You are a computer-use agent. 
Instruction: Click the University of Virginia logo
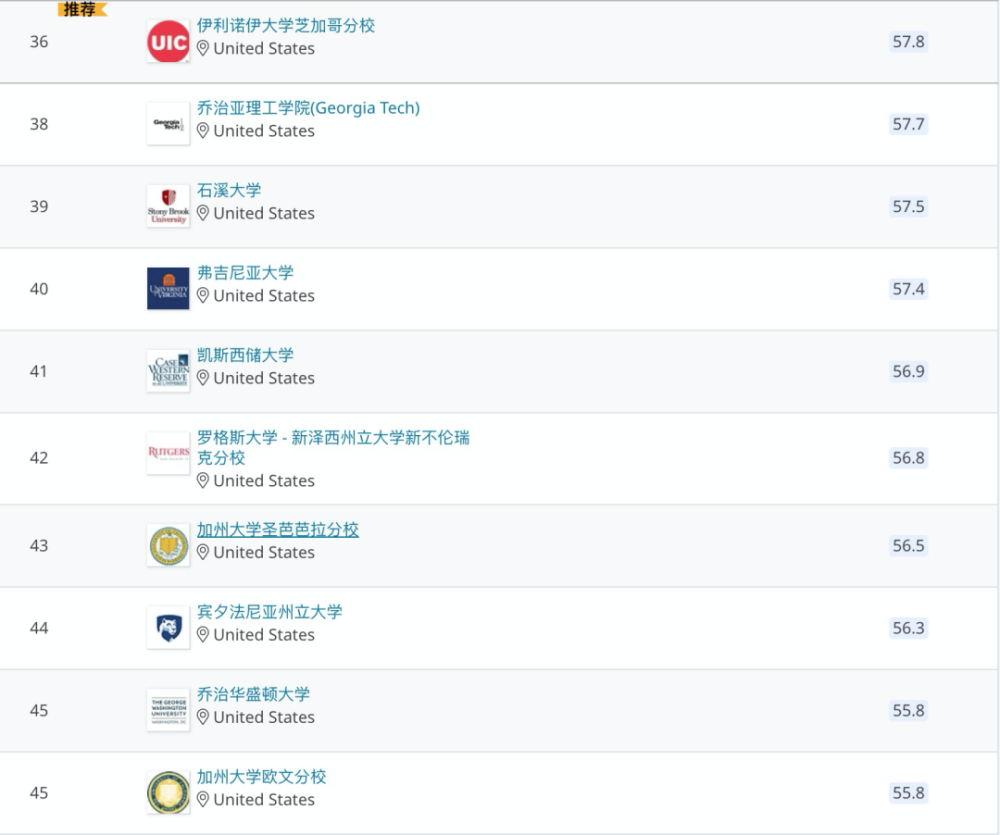point(168,288)
